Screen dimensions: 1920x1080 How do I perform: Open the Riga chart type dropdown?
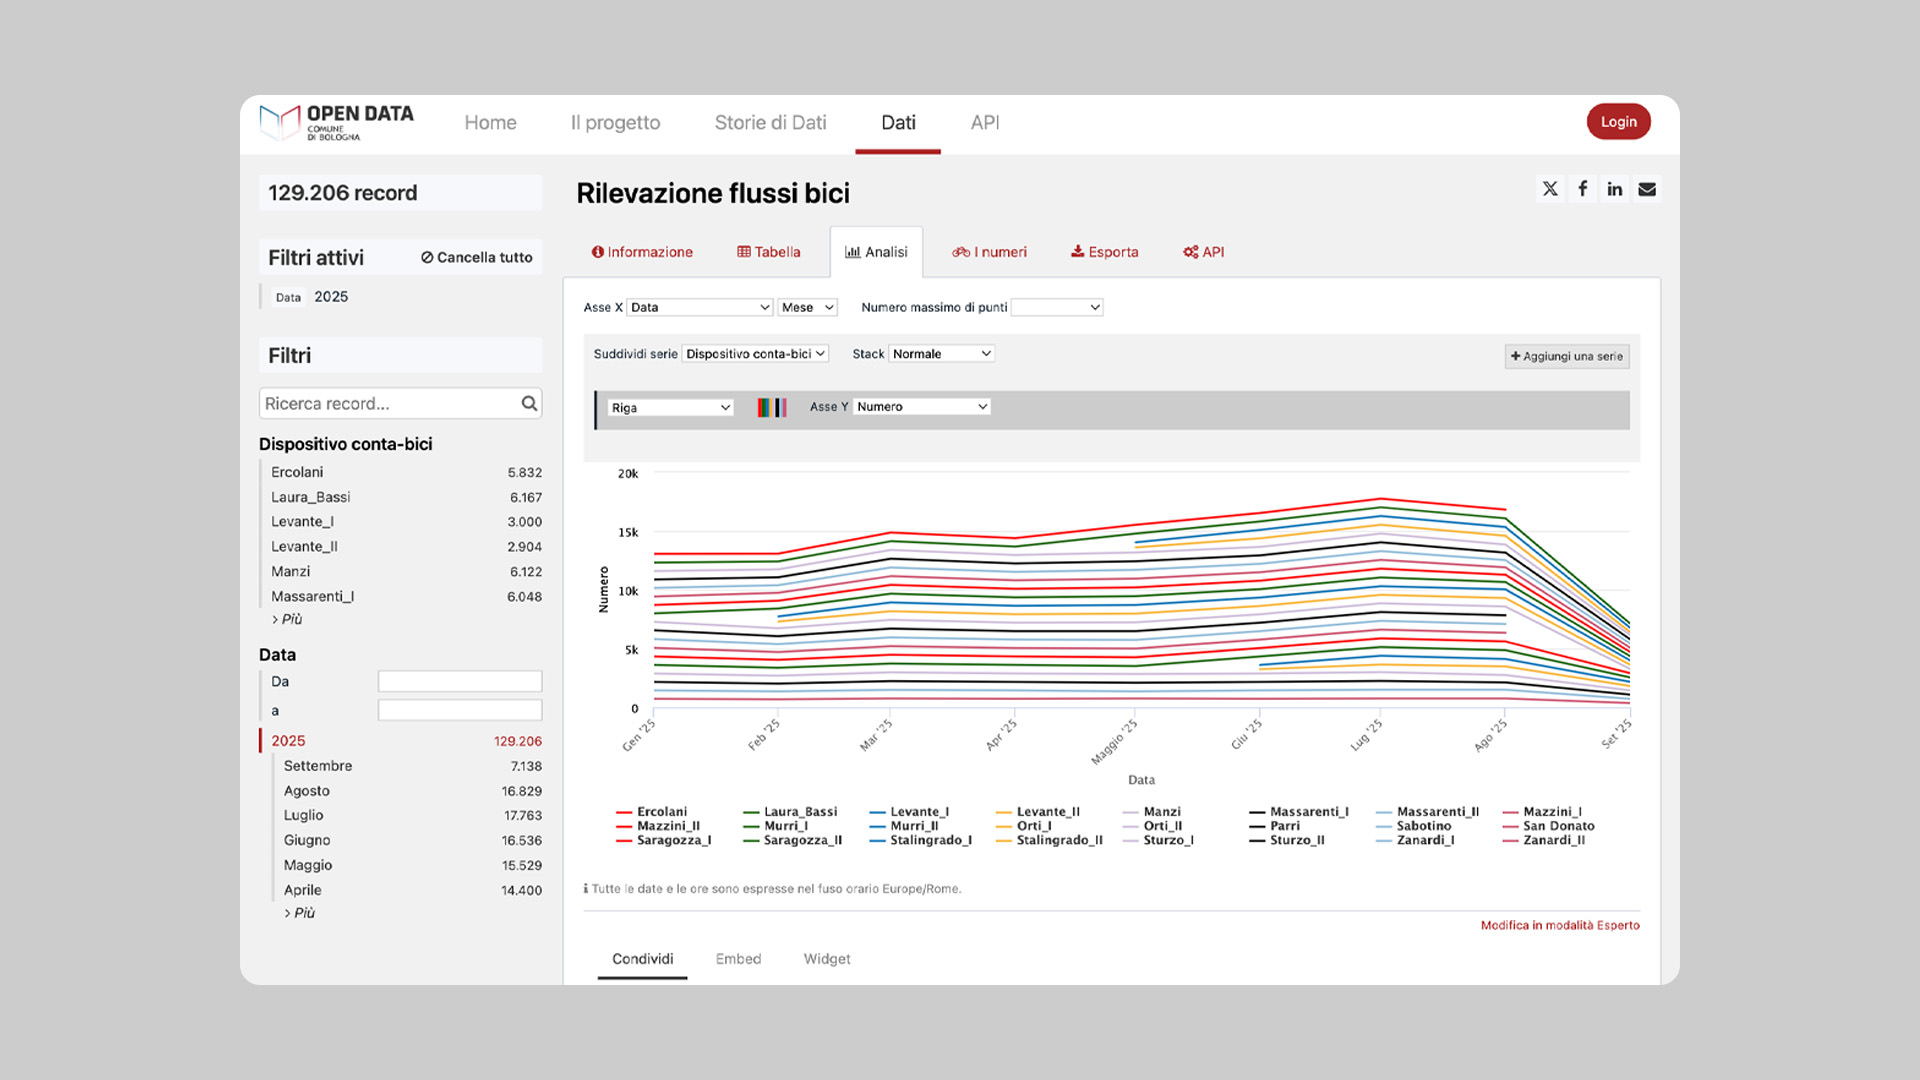click(670, 408)
